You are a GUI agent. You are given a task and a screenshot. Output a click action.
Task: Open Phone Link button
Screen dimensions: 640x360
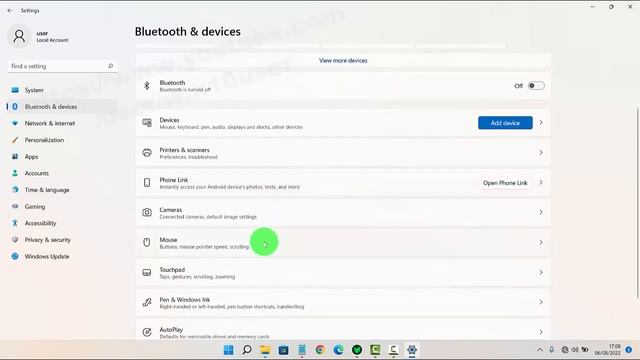tap(505, 183)
